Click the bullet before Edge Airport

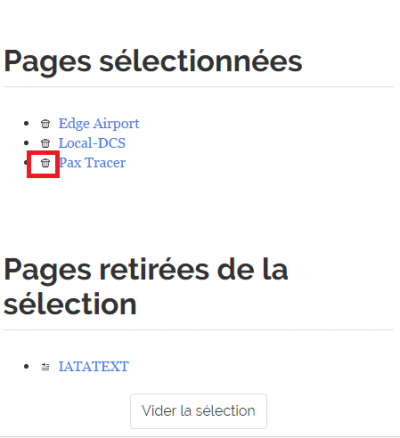[27, 124]
